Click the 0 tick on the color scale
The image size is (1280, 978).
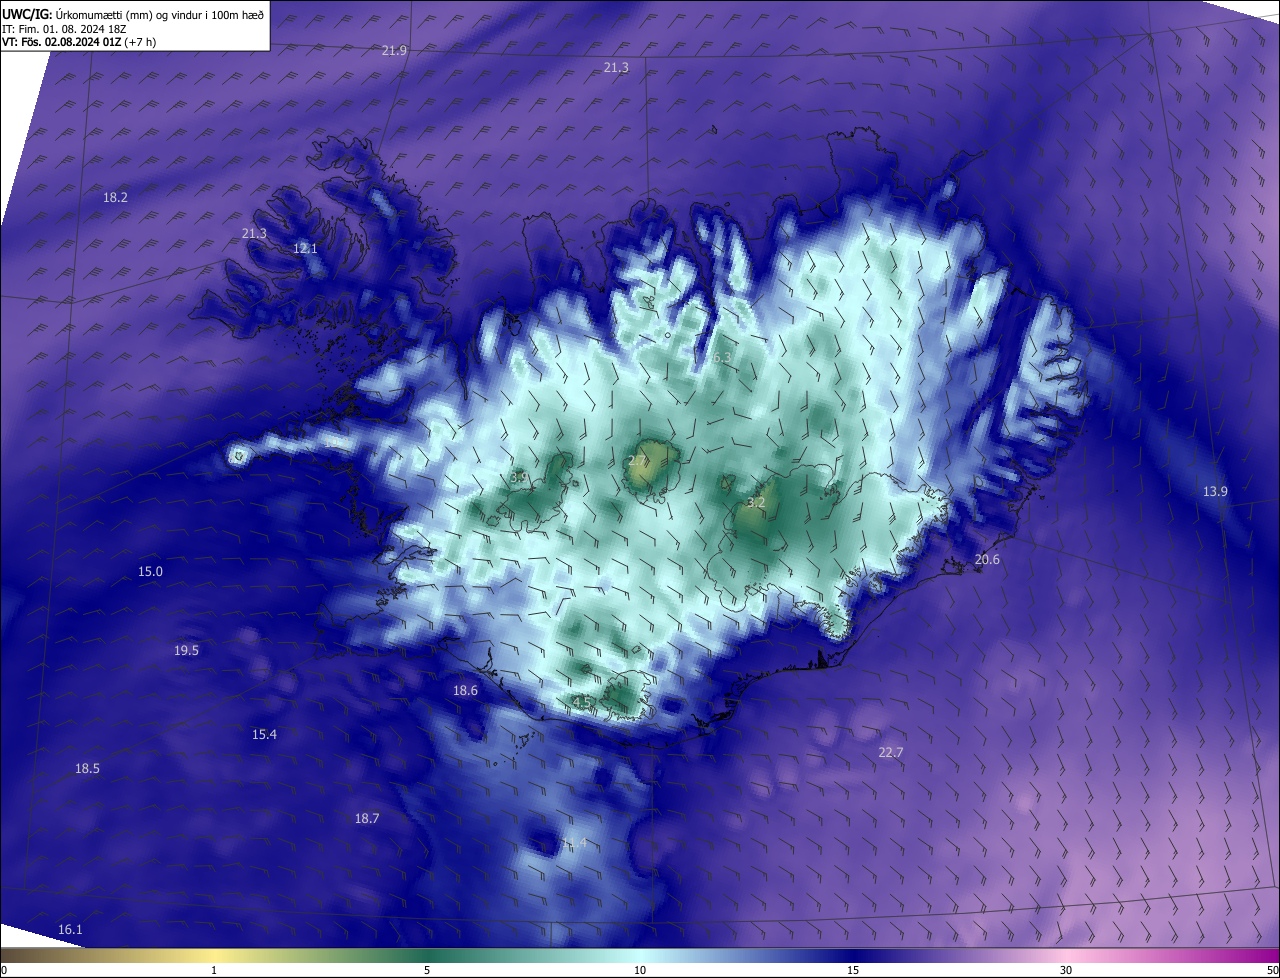[4, 970]
